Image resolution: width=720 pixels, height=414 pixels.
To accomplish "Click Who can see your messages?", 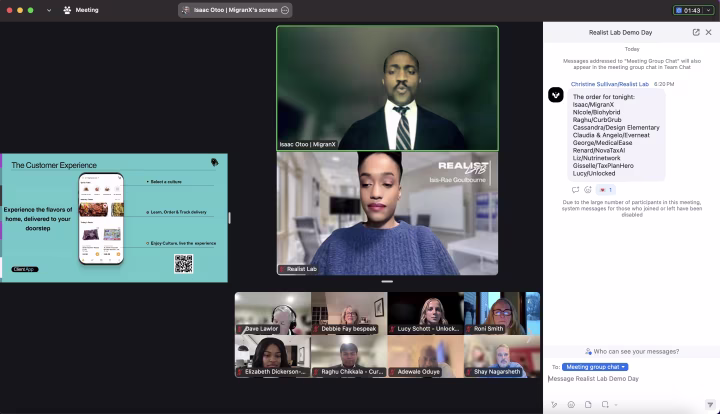I will [632, 351].
